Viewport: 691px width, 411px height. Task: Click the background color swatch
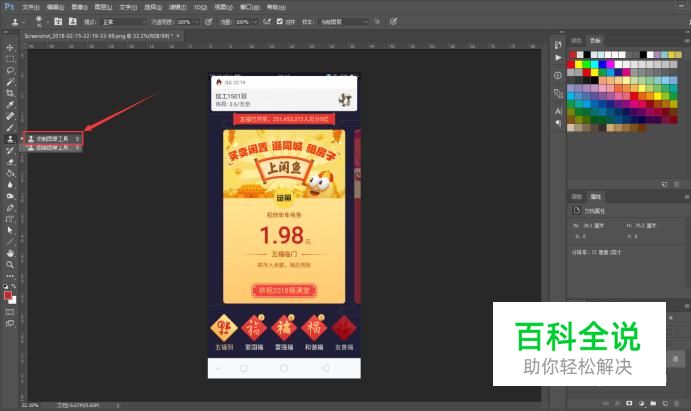click(x=13, y=301)
